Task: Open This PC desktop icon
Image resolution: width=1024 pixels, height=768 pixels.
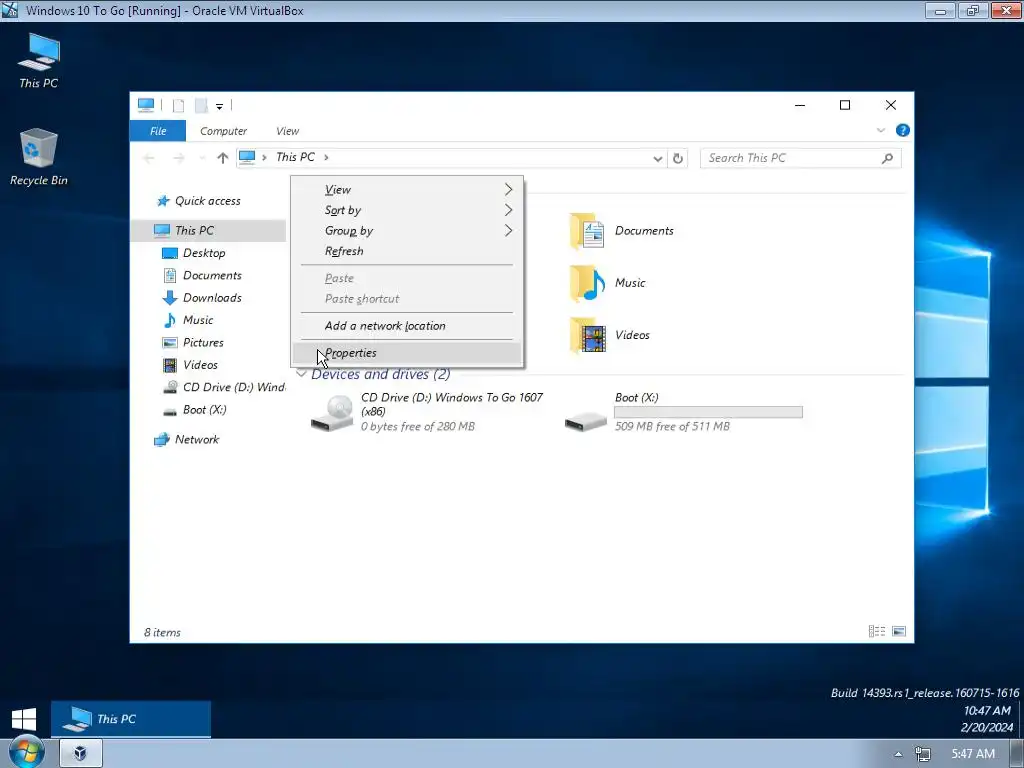Action: [39, 61]
